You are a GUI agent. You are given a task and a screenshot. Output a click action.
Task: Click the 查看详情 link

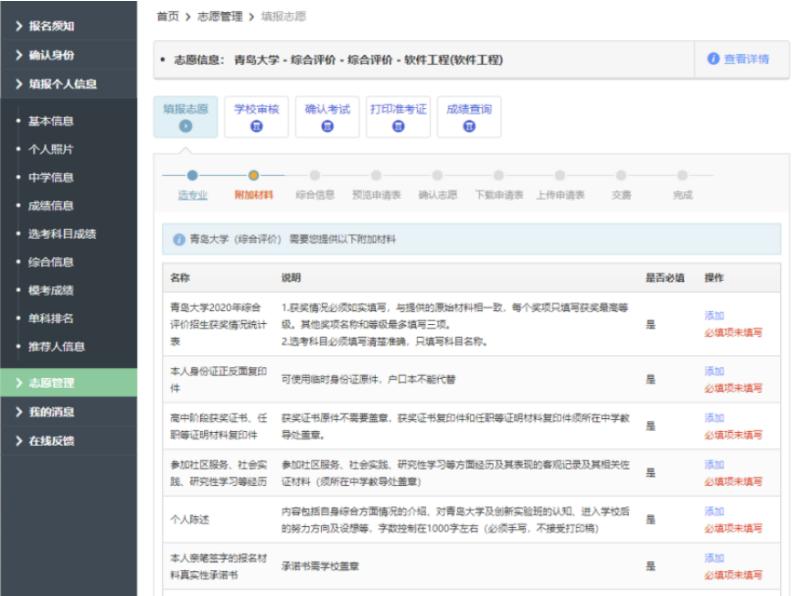[746, 59]
